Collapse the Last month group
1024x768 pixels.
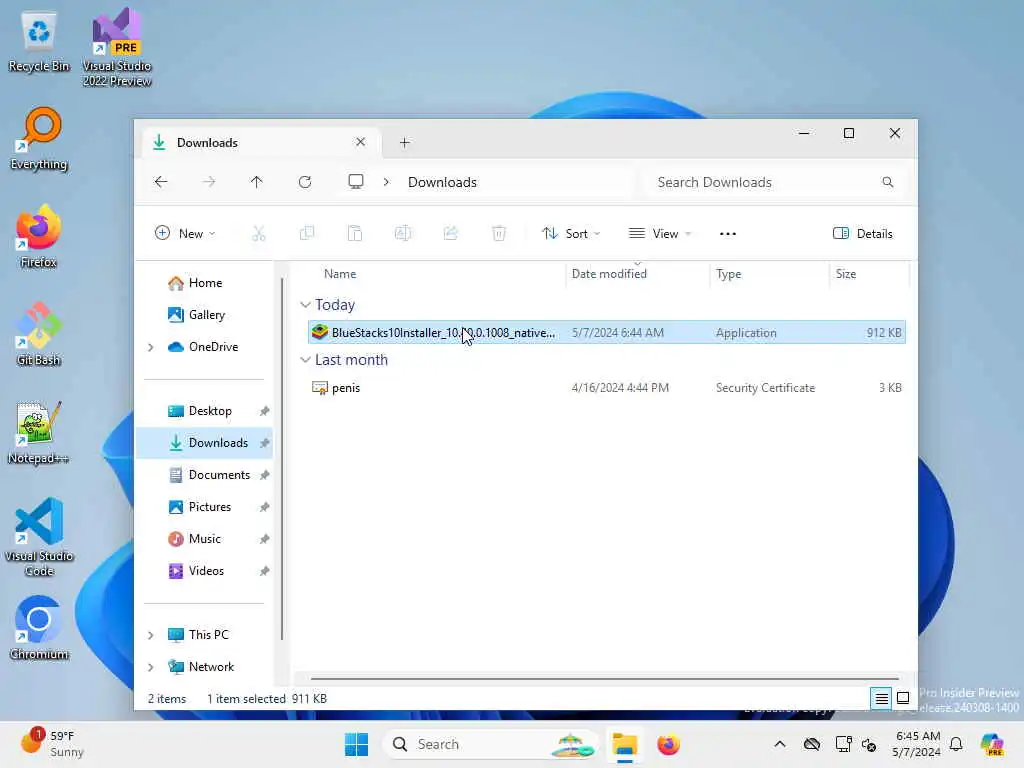[305, 360]
